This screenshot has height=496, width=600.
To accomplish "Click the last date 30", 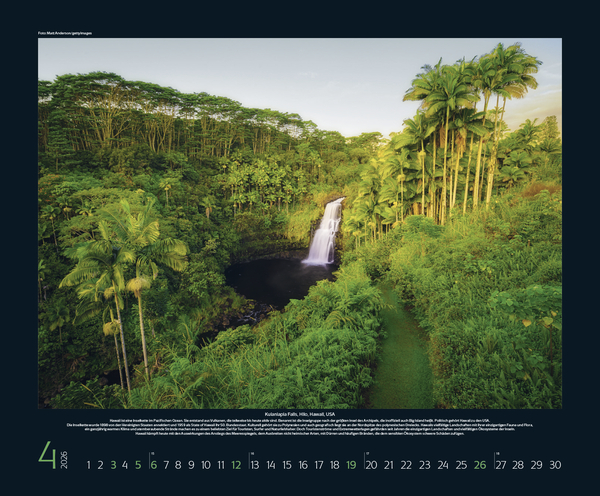I will point(555,465).
